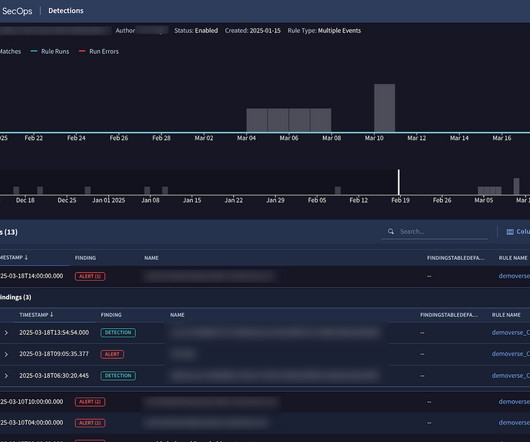
Task: Open demoverse rule link in 03-10T10:00 row
Action: tap(514, 401)
